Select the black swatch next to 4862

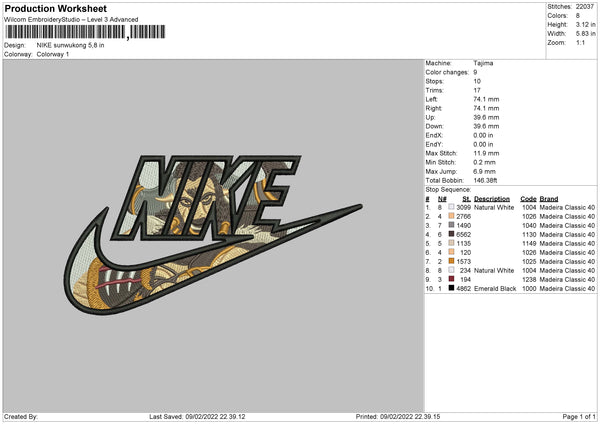[451, 288]
